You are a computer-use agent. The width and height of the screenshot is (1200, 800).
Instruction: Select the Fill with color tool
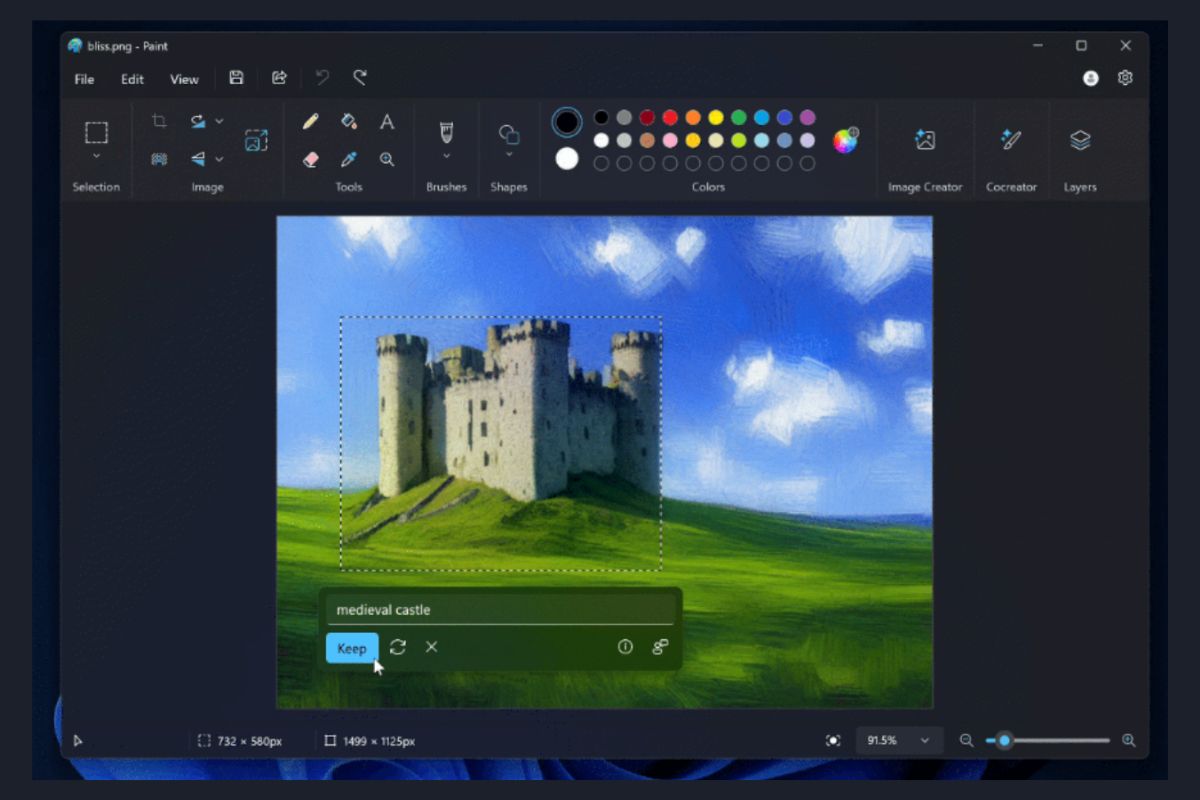[349, 121]
